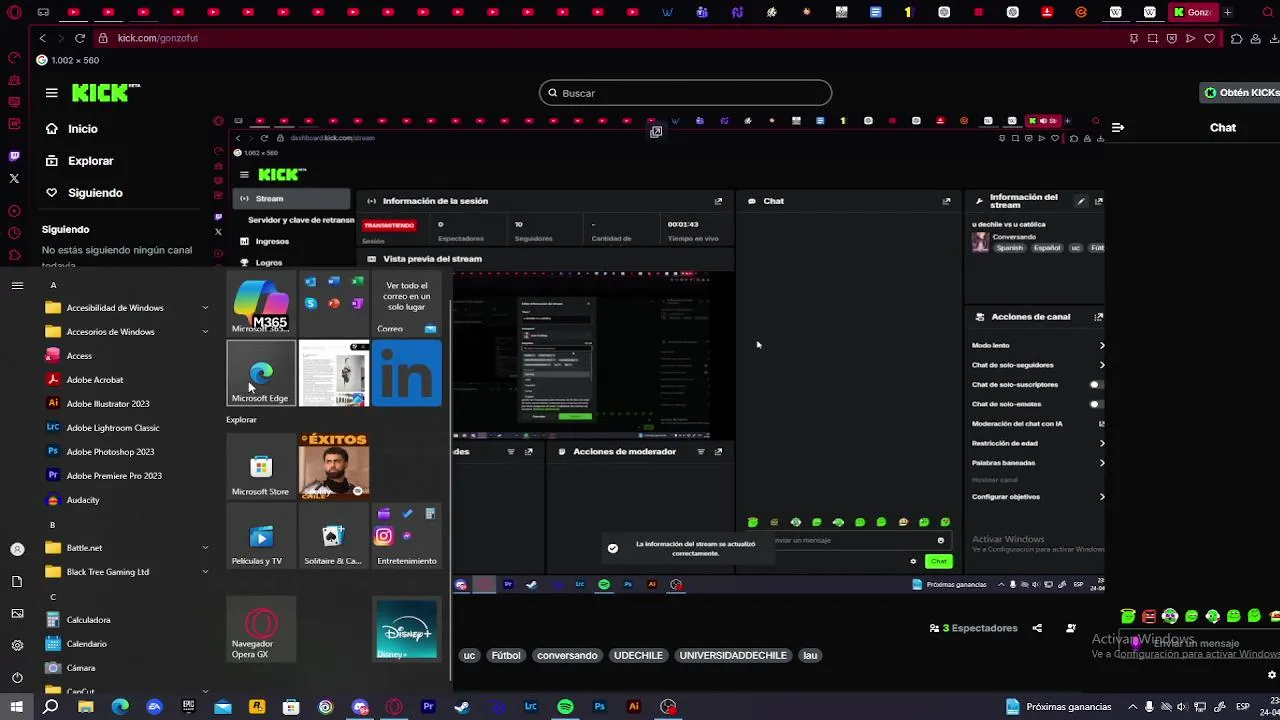The height and width of the screenshot is (720, 1280).
Task: Open the Películas y TV tile
Action: [x=261, y=537]
